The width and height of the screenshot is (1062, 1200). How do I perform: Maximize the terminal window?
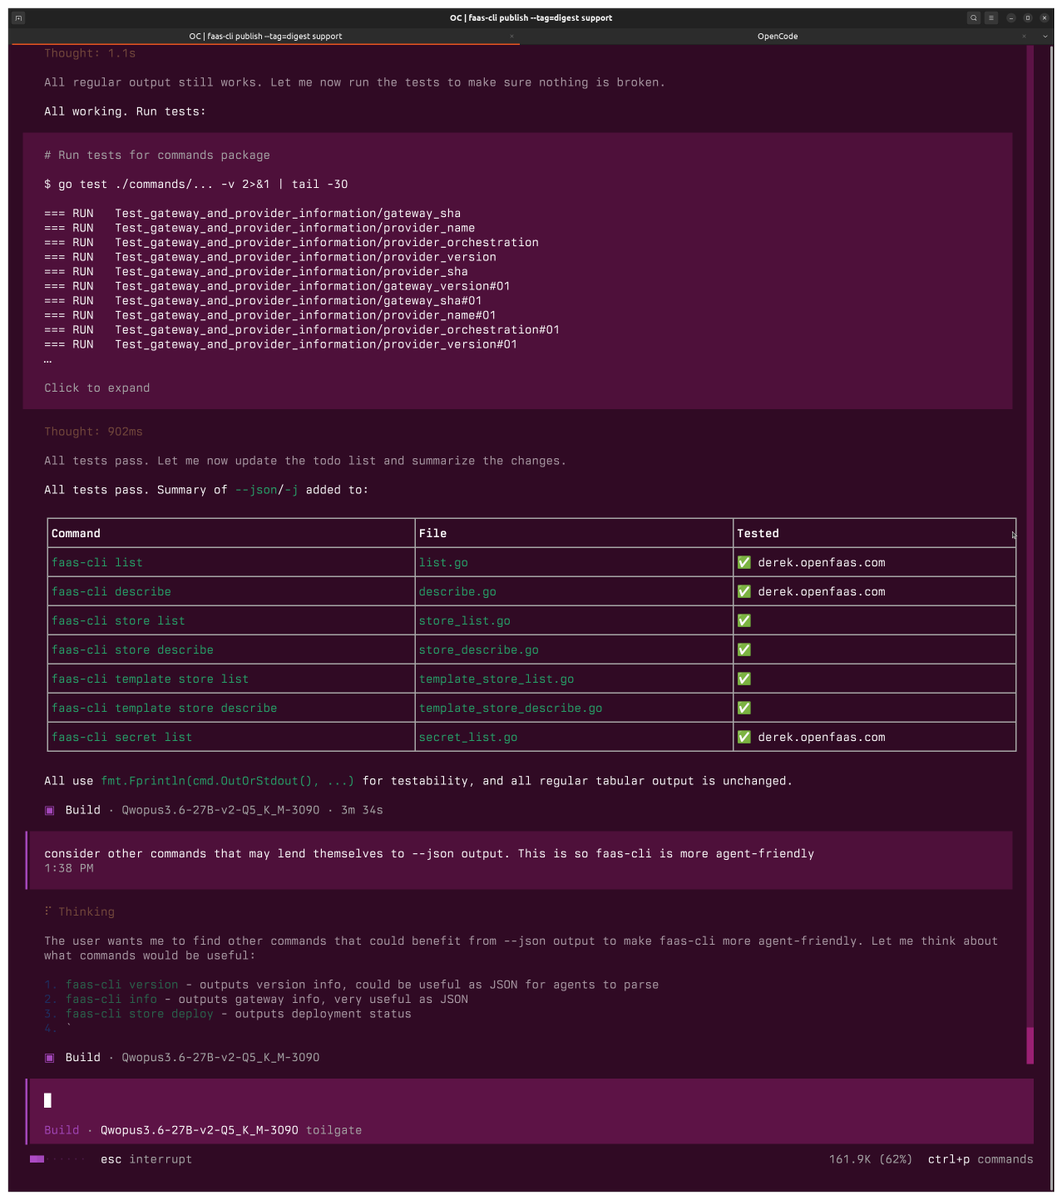point(1027,18)
